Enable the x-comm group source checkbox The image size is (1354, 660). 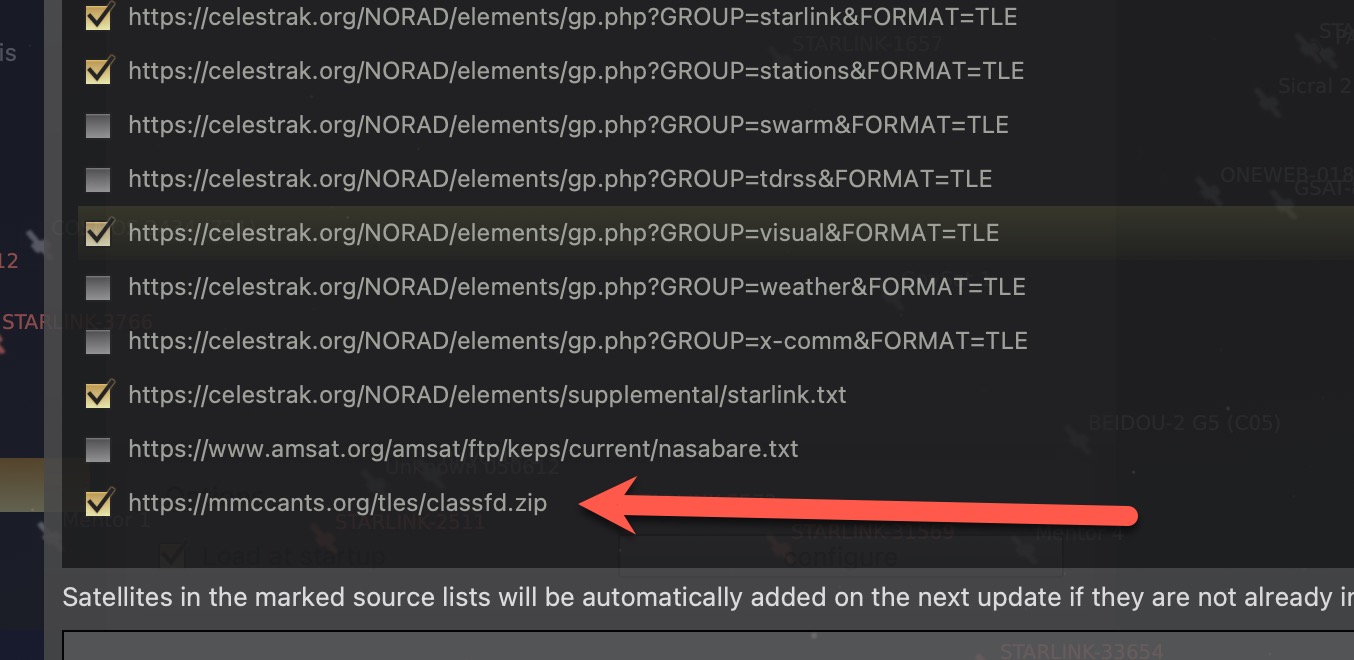(98, 342)
